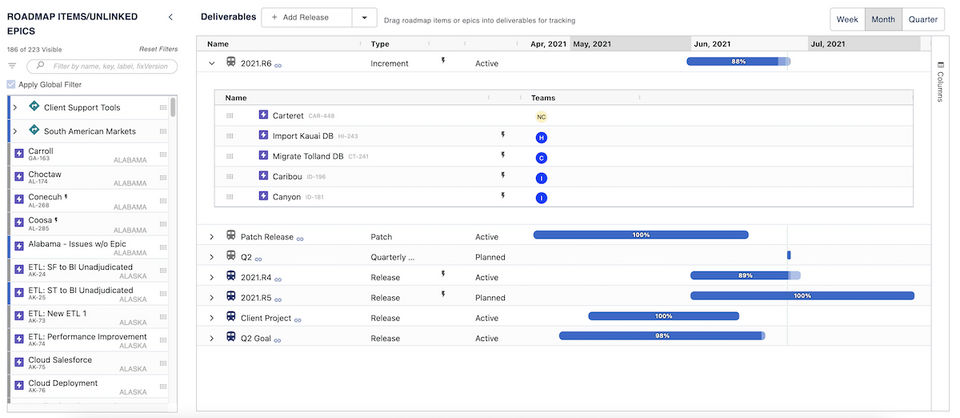Collapse the roadmap items side panel

[170, 17]
